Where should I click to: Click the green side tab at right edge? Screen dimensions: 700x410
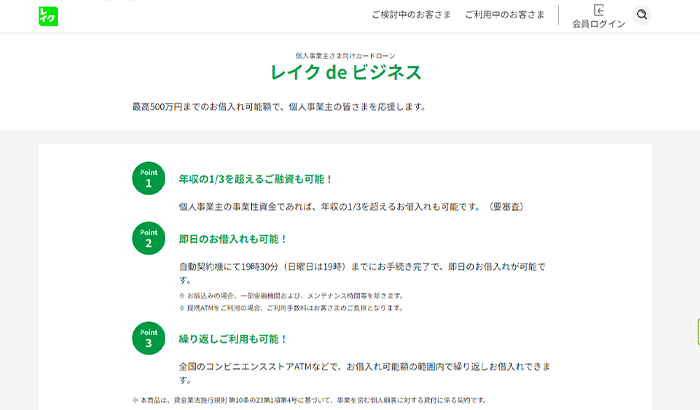(x=698, y=332)
